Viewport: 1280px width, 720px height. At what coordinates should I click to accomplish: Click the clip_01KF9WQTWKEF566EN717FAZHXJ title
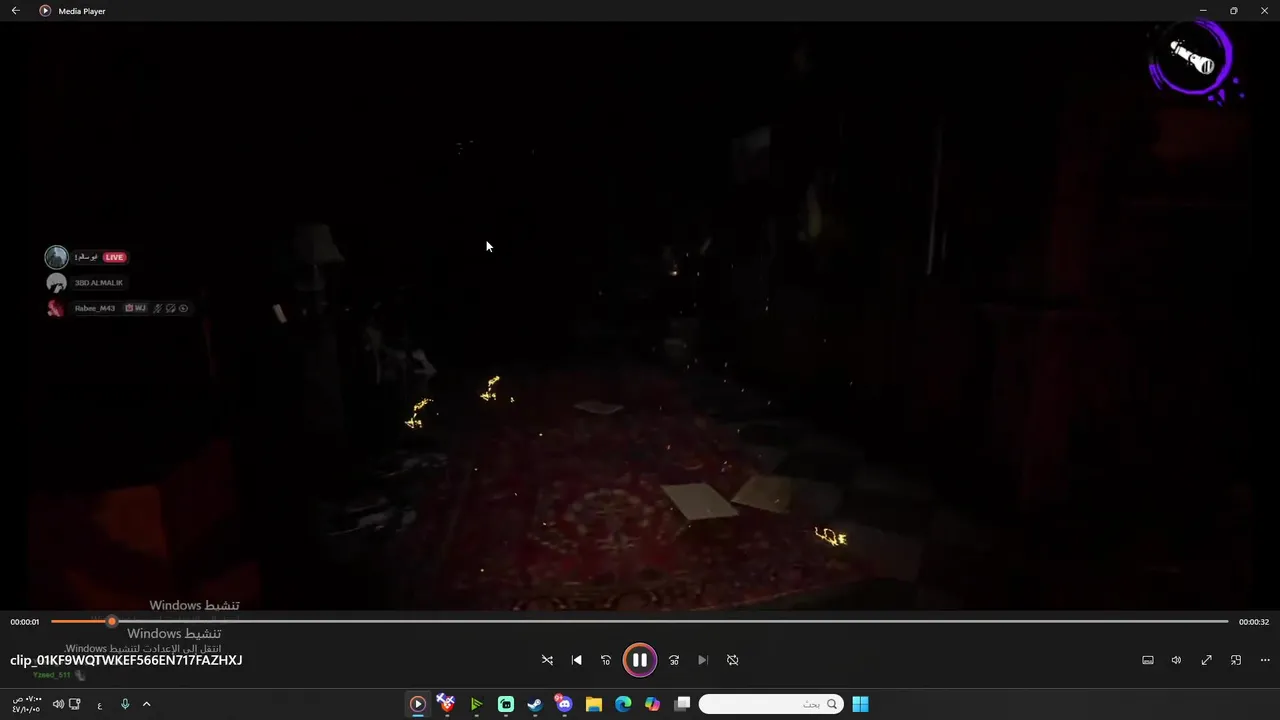point(126,660)
